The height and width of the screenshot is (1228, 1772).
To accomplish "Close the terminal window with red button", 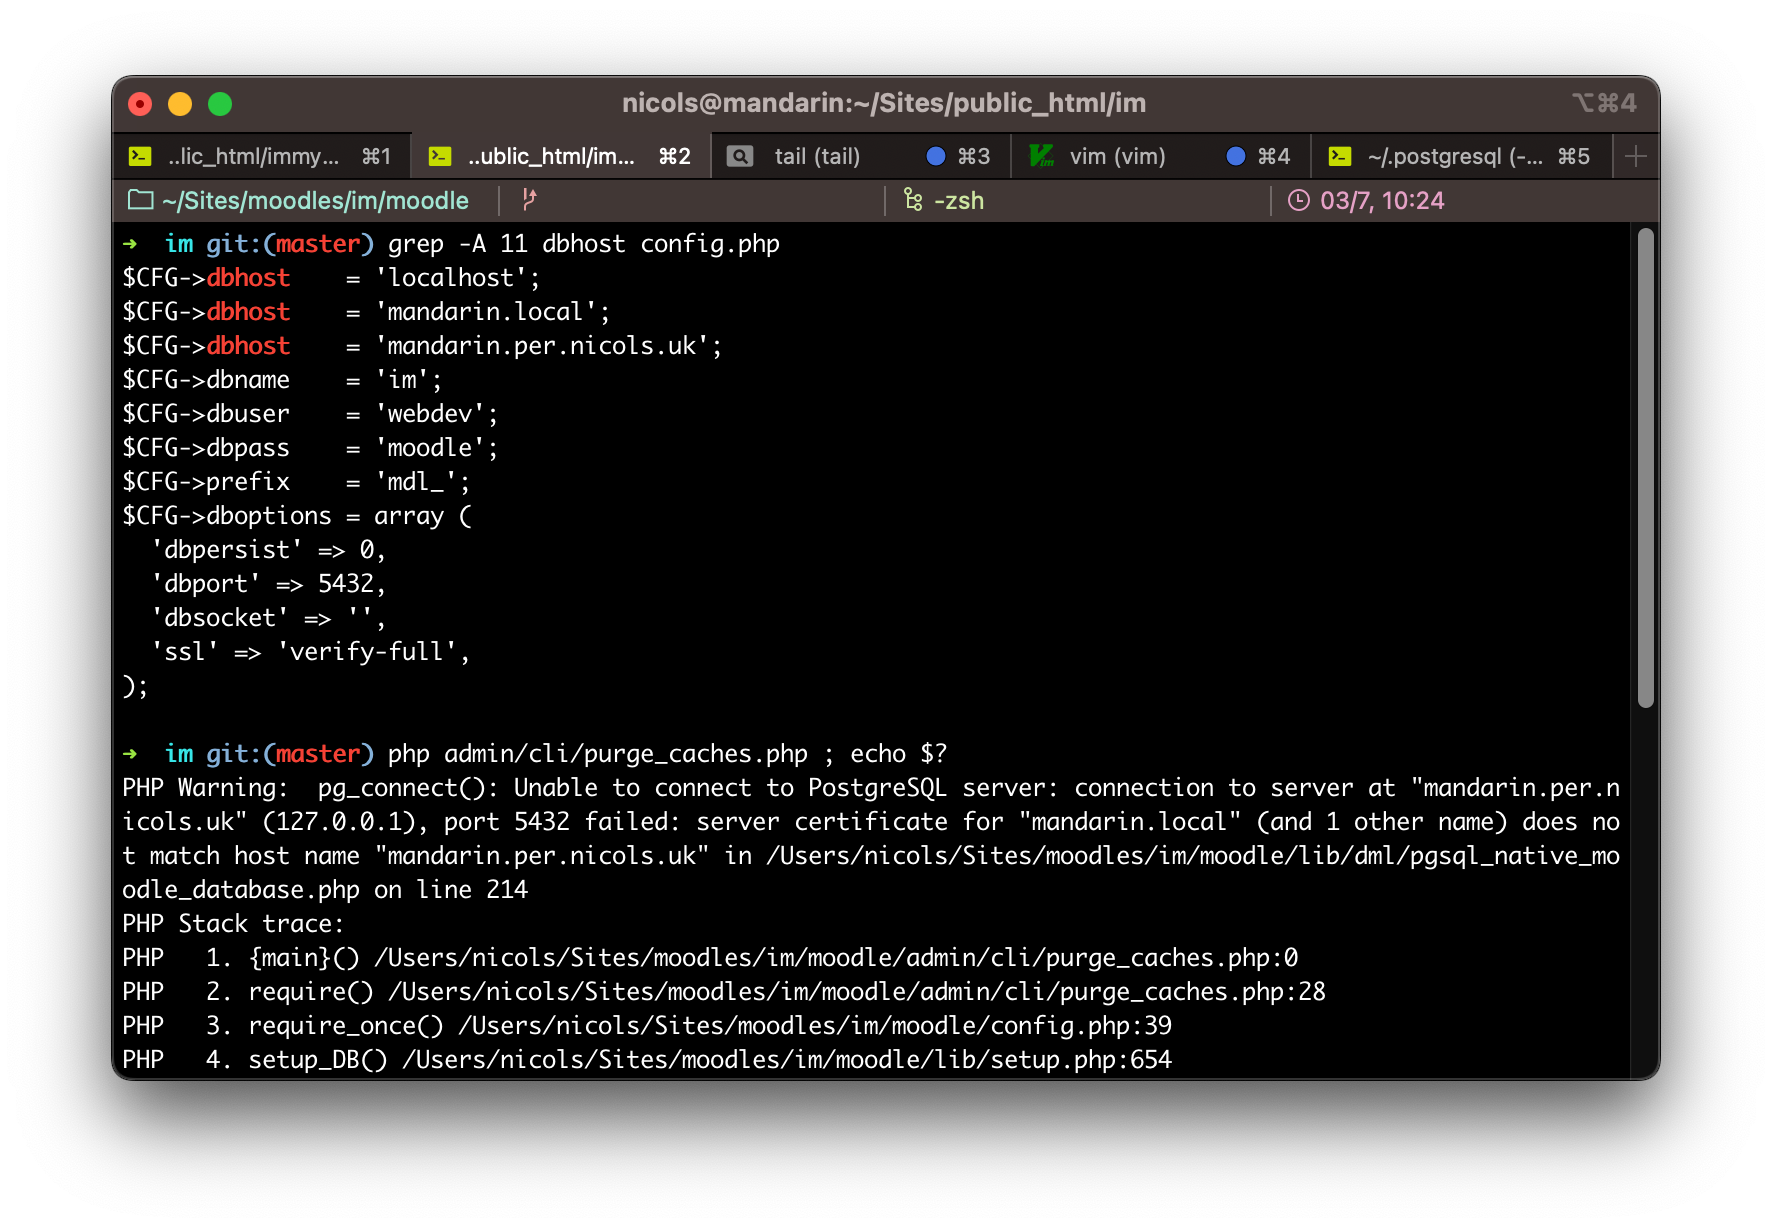I will (x=141, y=104).
